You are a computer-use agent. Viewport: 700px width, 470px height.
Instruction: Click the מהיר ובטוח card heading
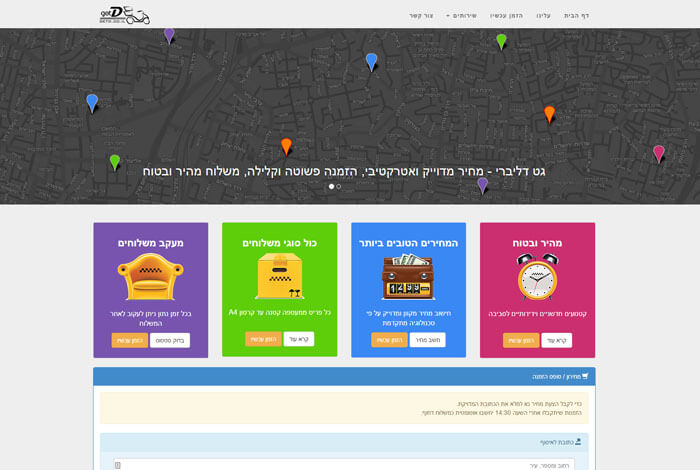click(537, 243)
